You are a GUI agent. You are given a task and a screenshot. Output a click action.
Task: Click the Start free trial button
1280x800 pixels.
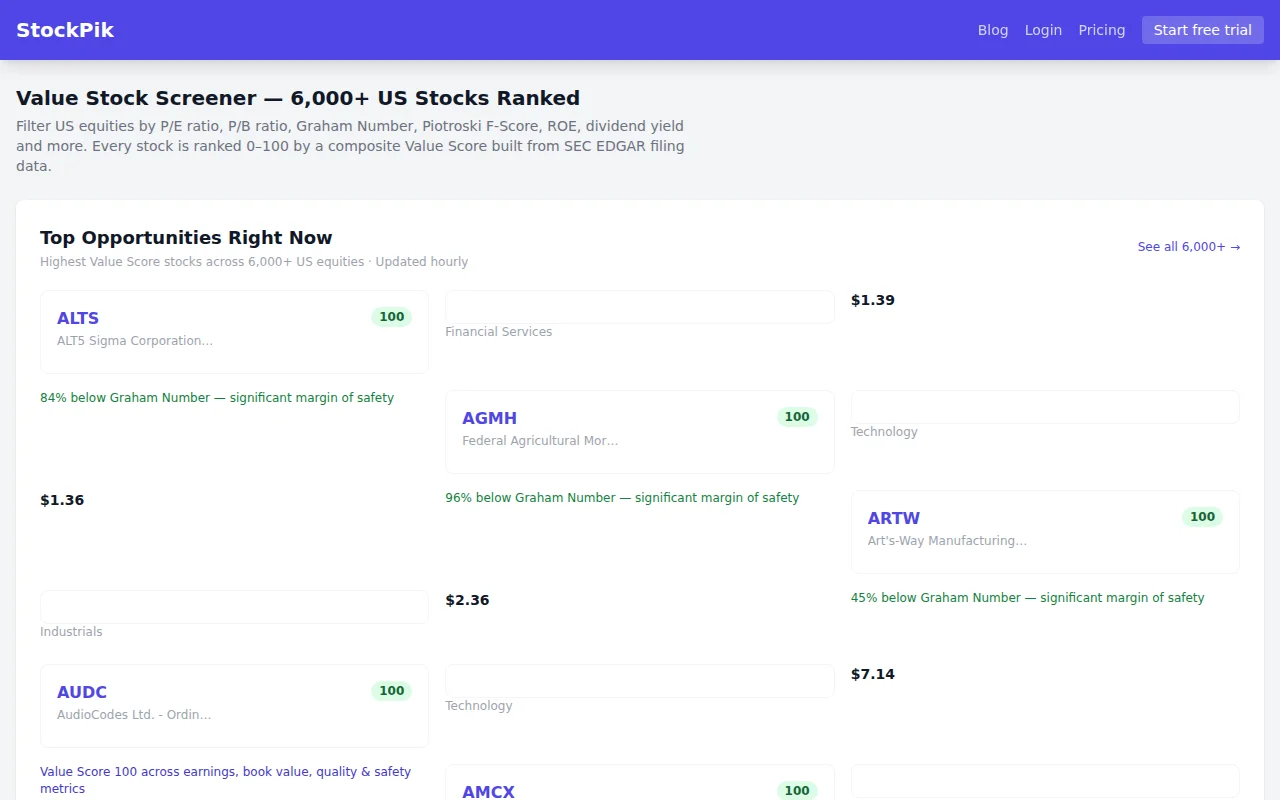1203,30
